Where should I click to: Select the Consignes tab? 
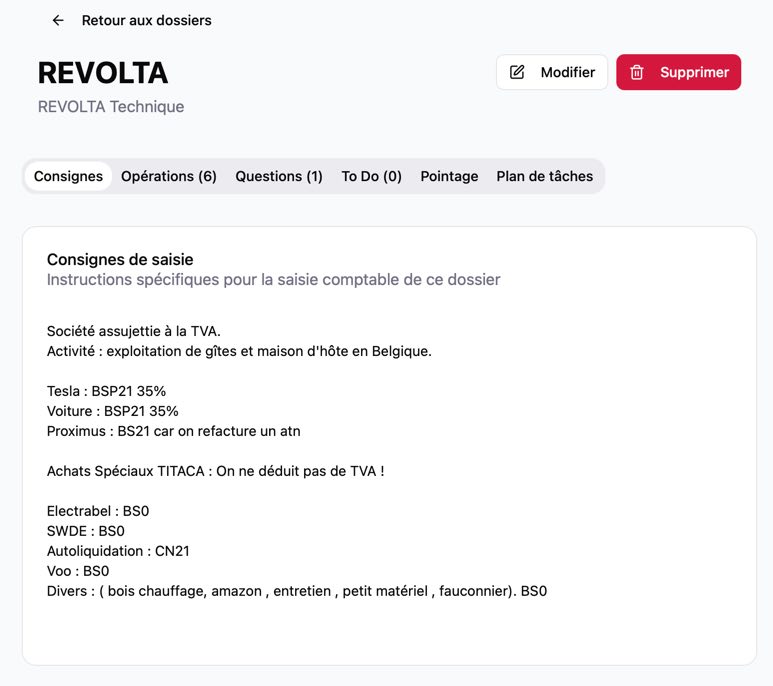(x=69, y=176)
